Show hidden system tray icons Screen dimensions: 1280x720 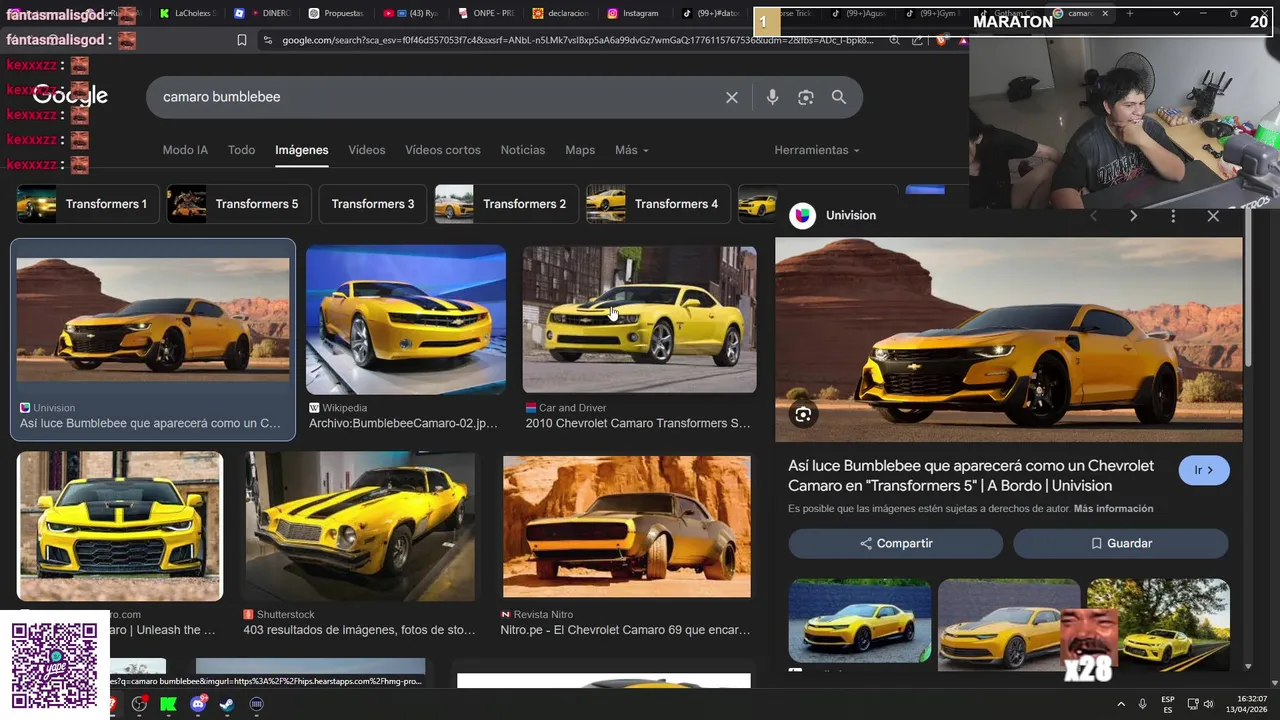pos(1120,704)
